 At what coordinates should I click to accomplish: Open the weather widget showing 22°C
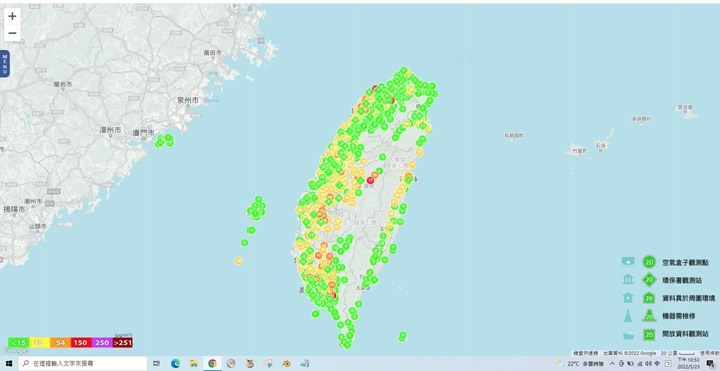[580, 364]
